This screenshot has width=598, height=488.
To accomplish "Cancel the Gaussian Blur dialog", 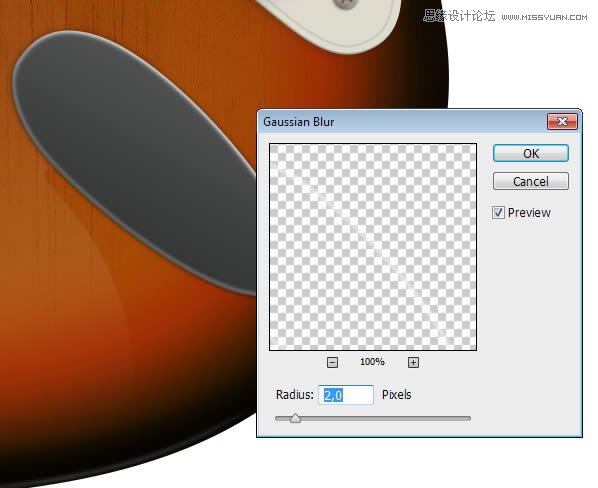I will click(x=530, y=181).
